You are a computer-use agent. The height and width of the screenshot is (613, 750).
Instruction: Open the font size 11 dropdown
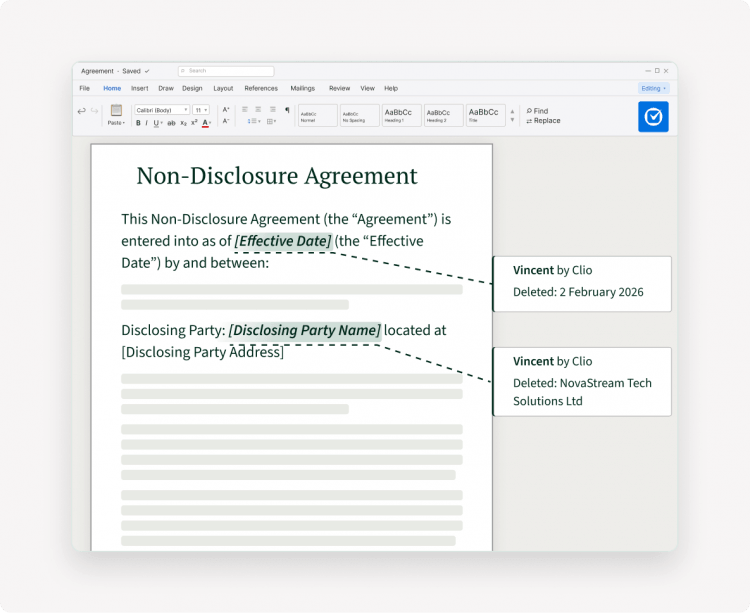coord(201,110)
